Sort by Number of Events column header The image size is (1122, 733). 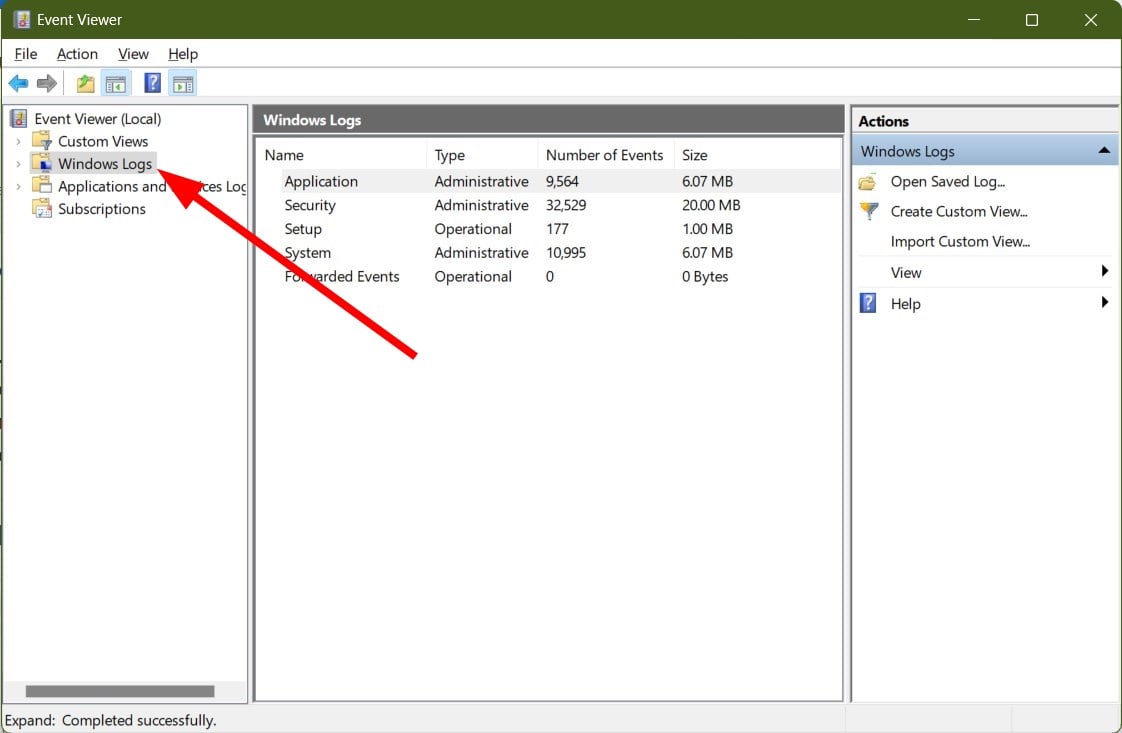point(605,155)
